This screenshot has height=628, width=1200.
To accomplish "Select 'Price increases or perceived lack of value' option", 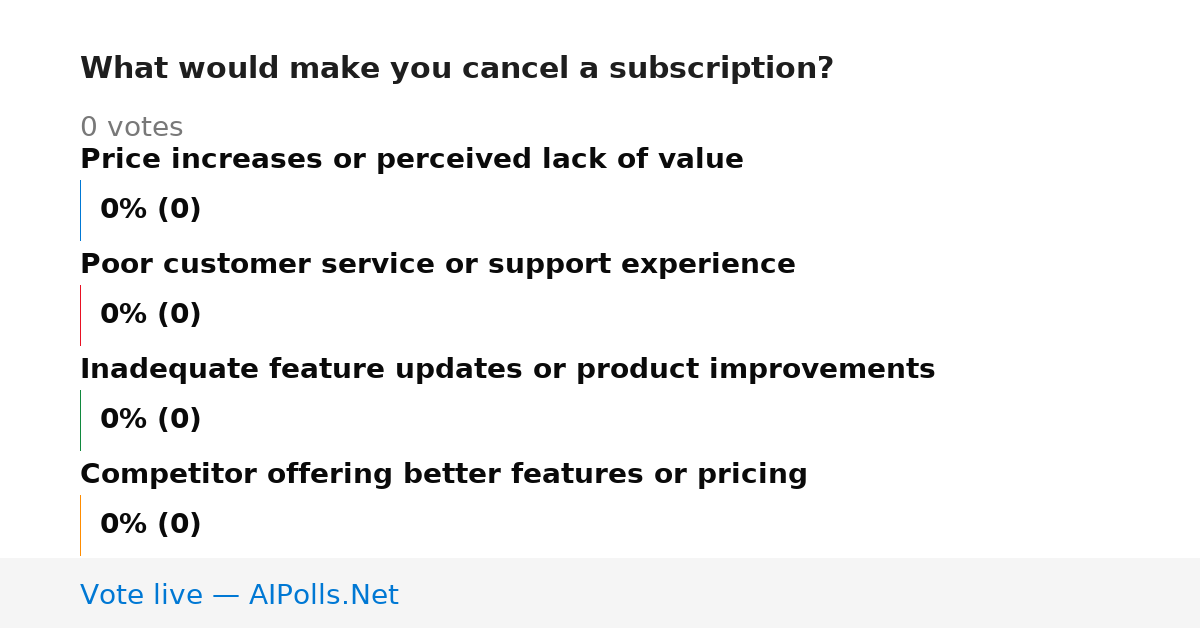I will (412, 160).
